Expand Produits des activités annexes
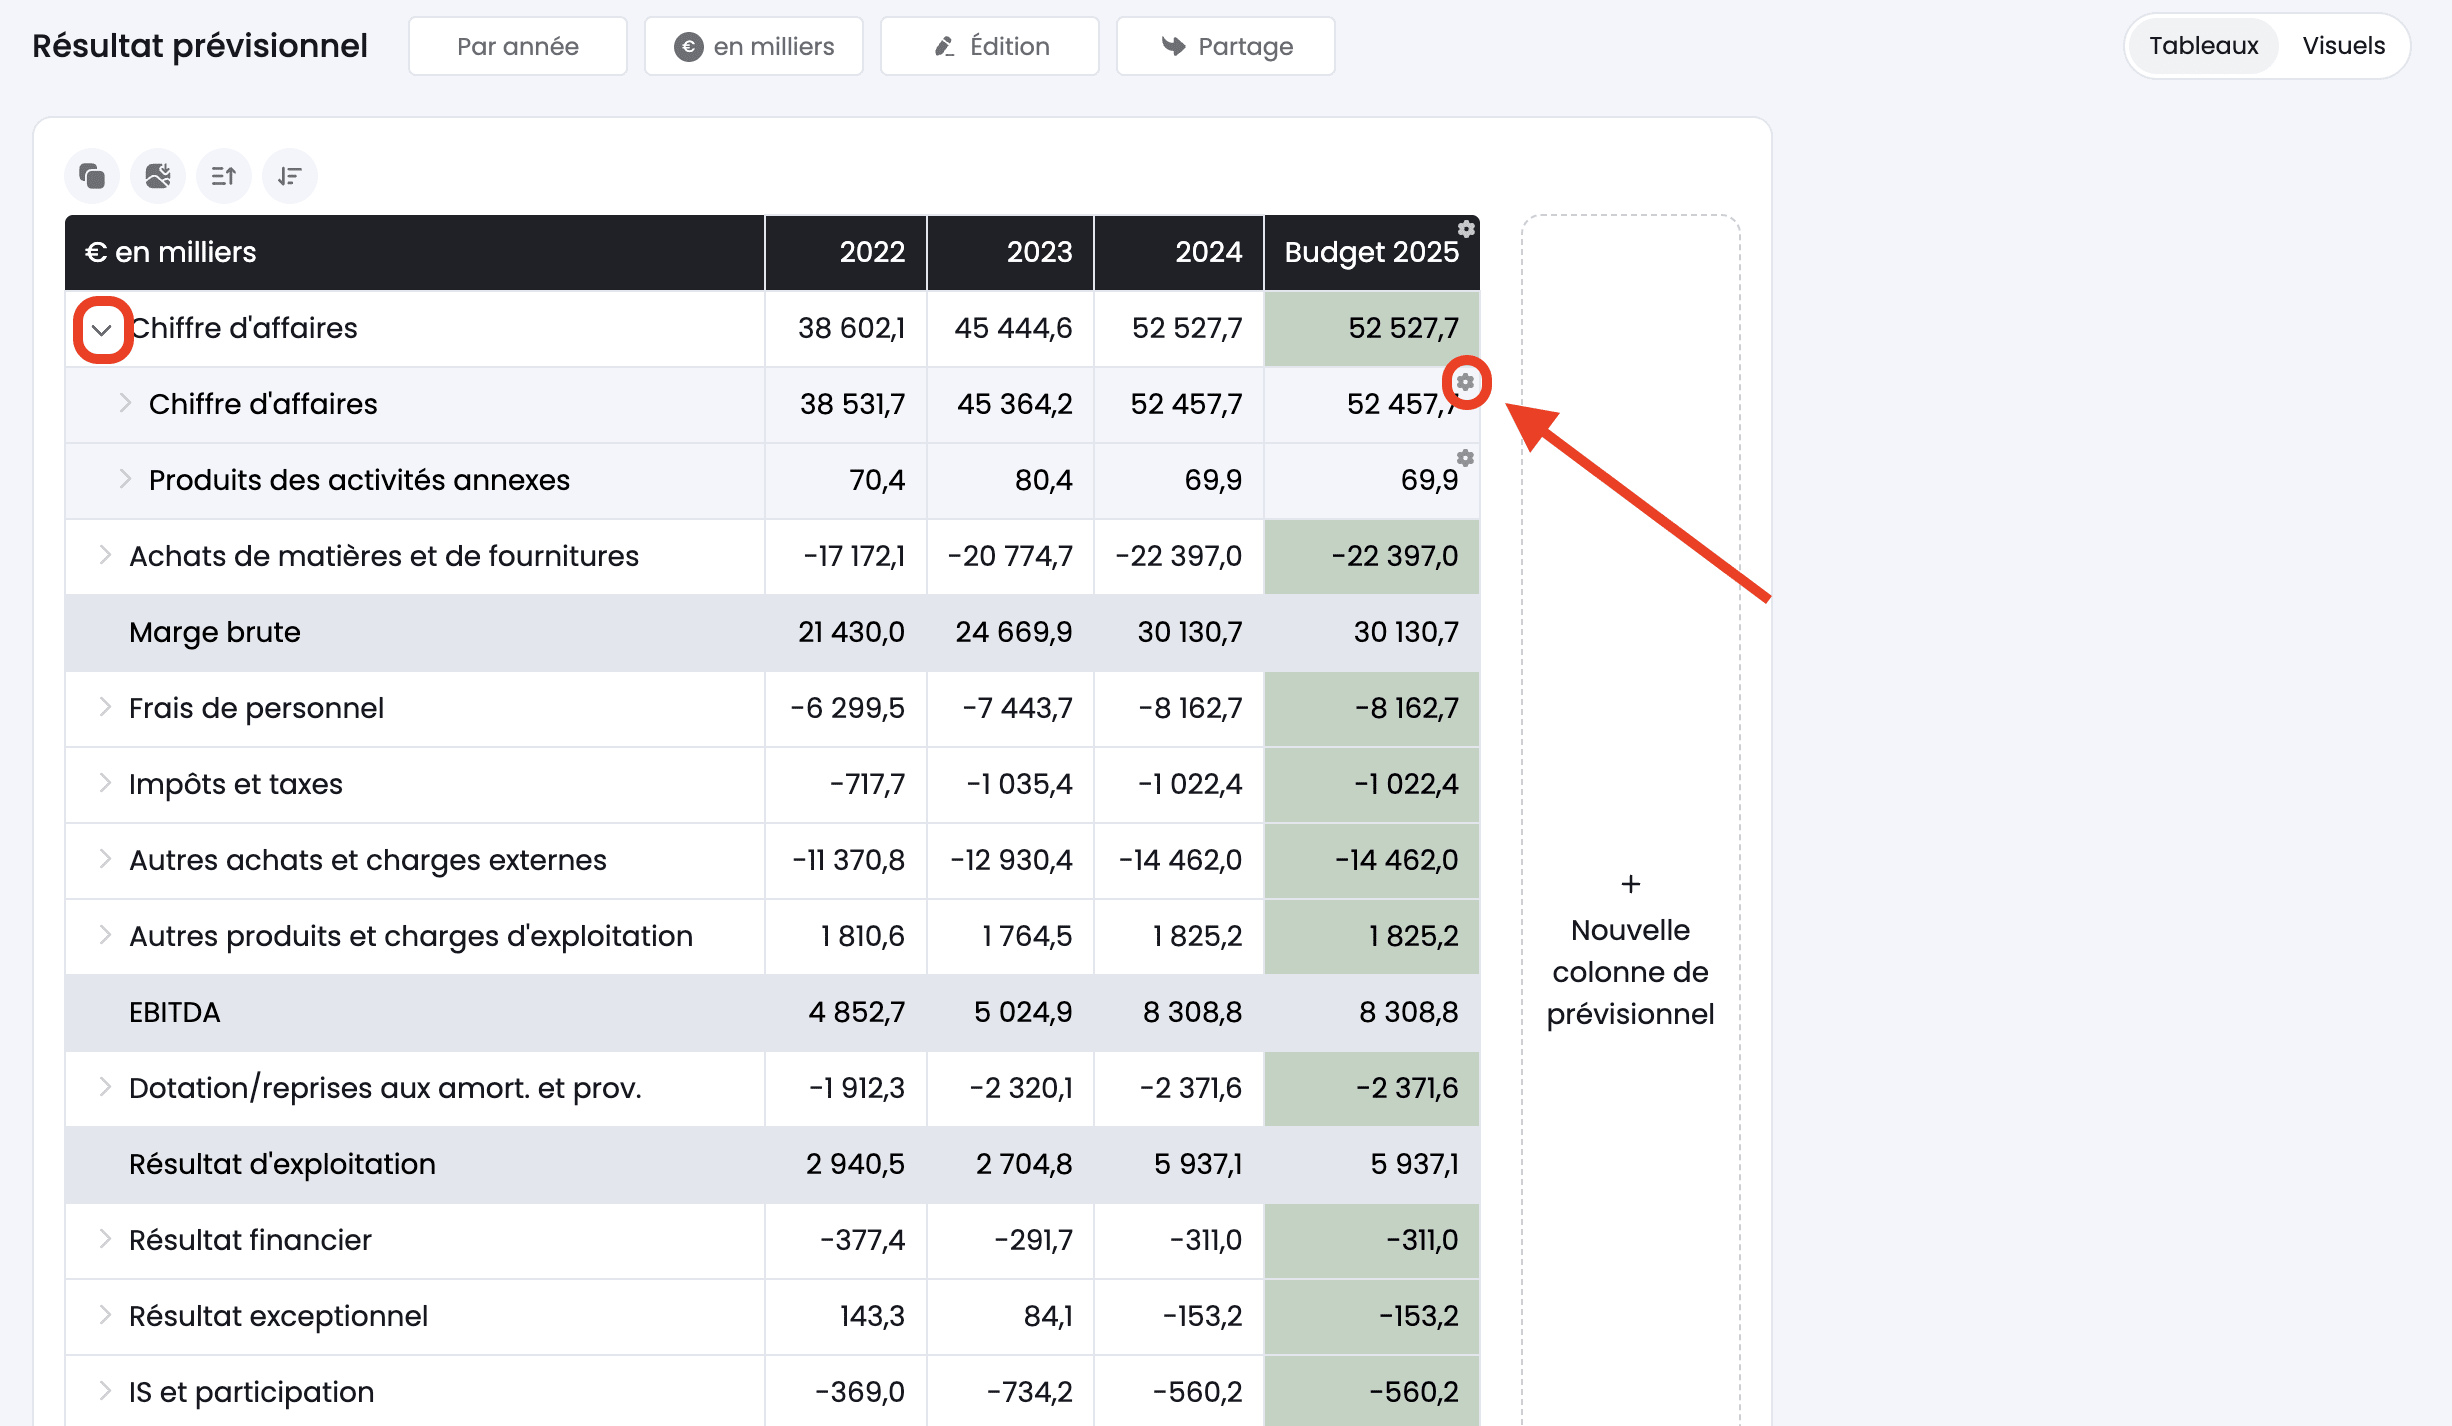This screenshot has height=1426, width=2452. [125, 479]
